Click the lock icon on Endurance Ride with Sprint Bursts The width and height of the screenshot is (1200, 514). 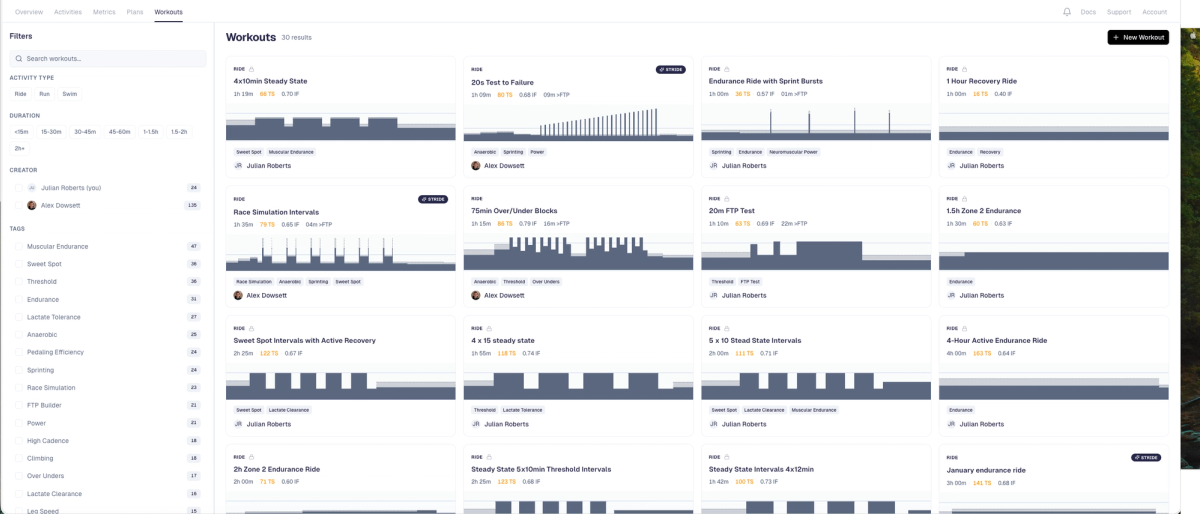[727, 69]
